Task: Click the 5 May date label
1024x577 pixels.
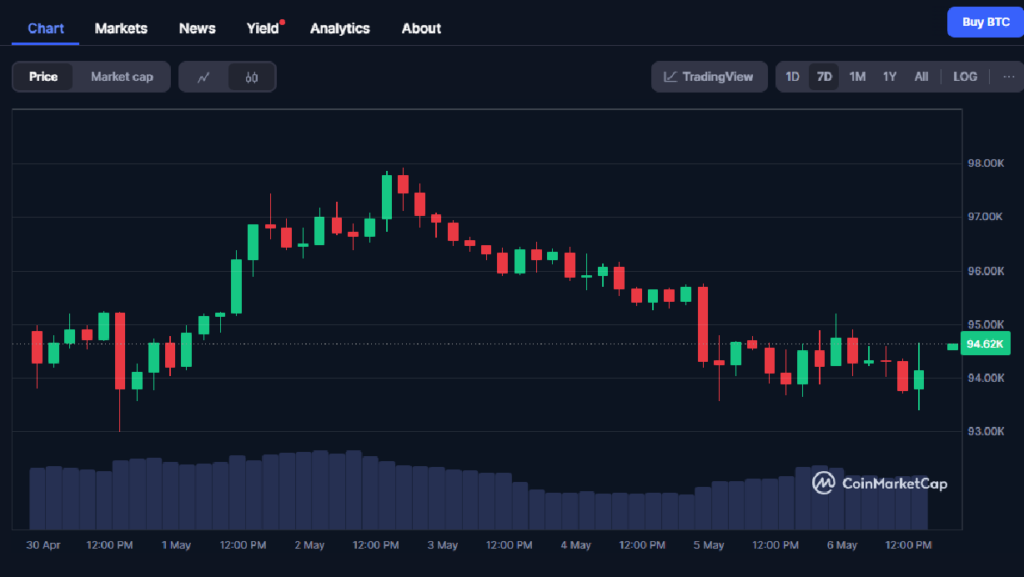Action: pos(709,545)
